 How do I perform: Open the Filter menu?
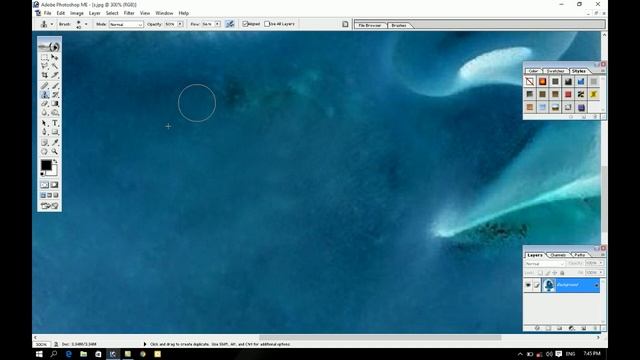click(x=129, y=13)
